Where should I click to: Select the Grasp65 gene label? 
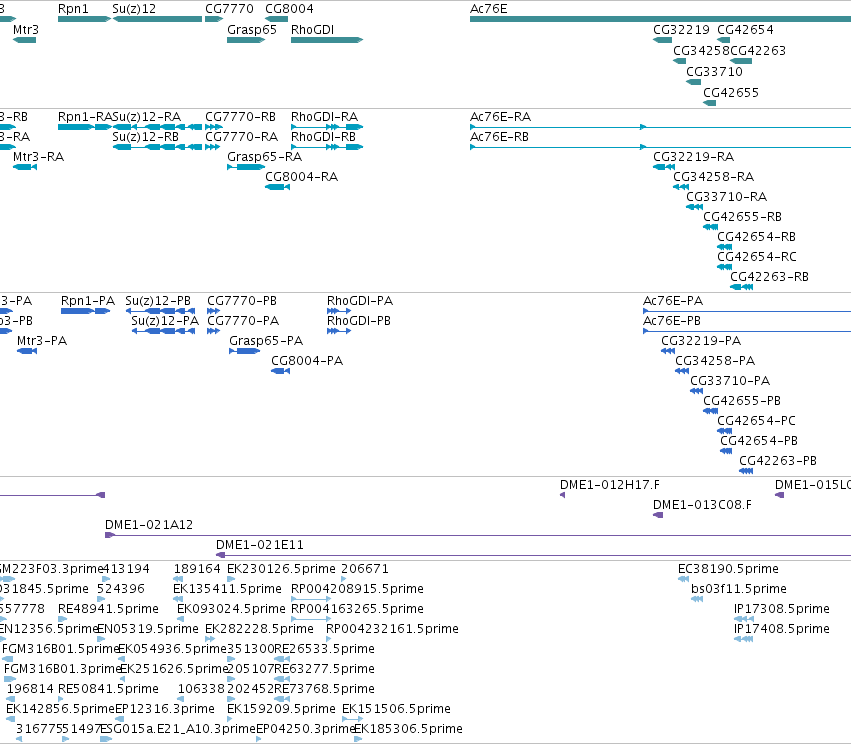(252, 30)
